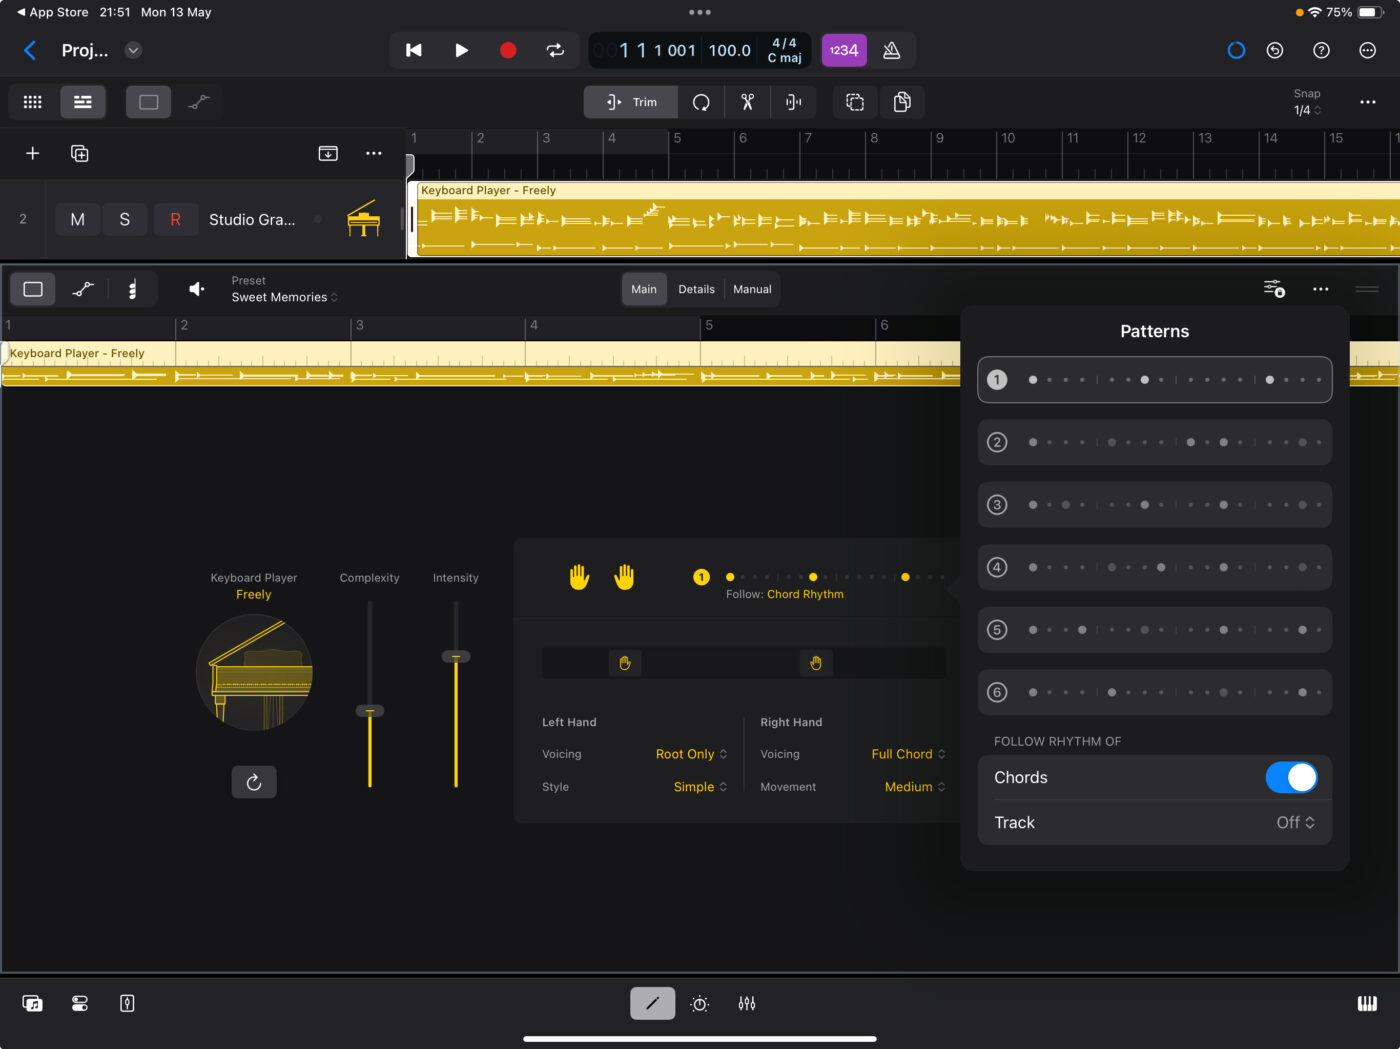Choose pattern 4 in Patterns list
The height and width of the screenshot is (1049, 1400).
click(1154, 567)
